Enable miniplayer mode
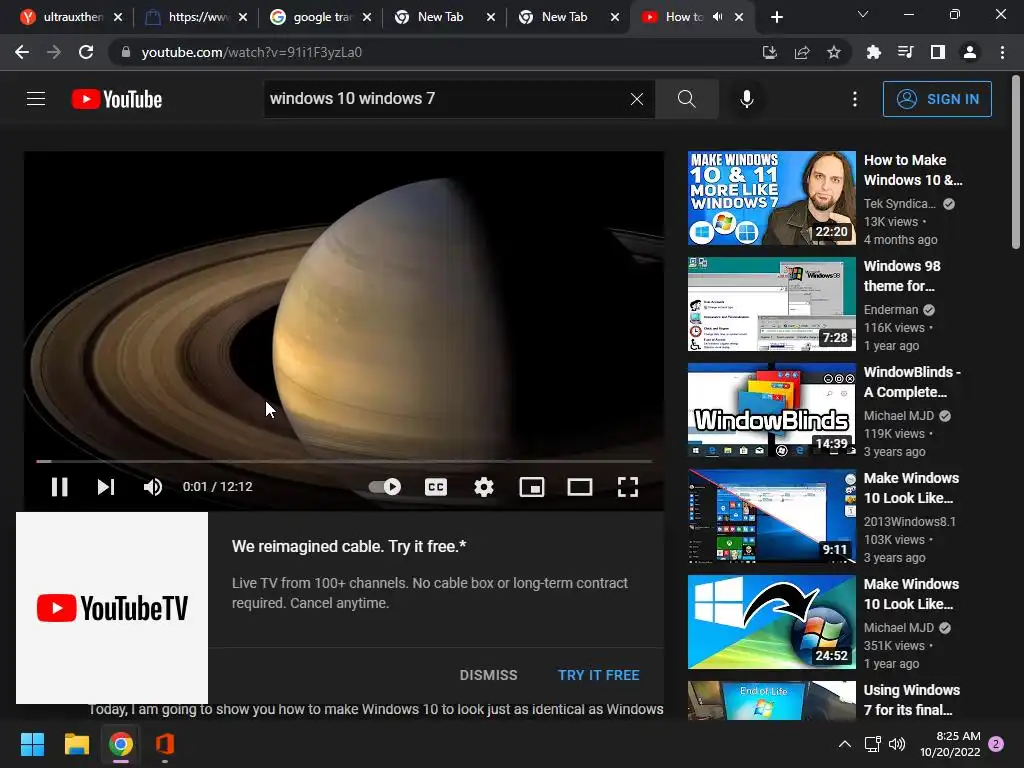 (532, 487)
